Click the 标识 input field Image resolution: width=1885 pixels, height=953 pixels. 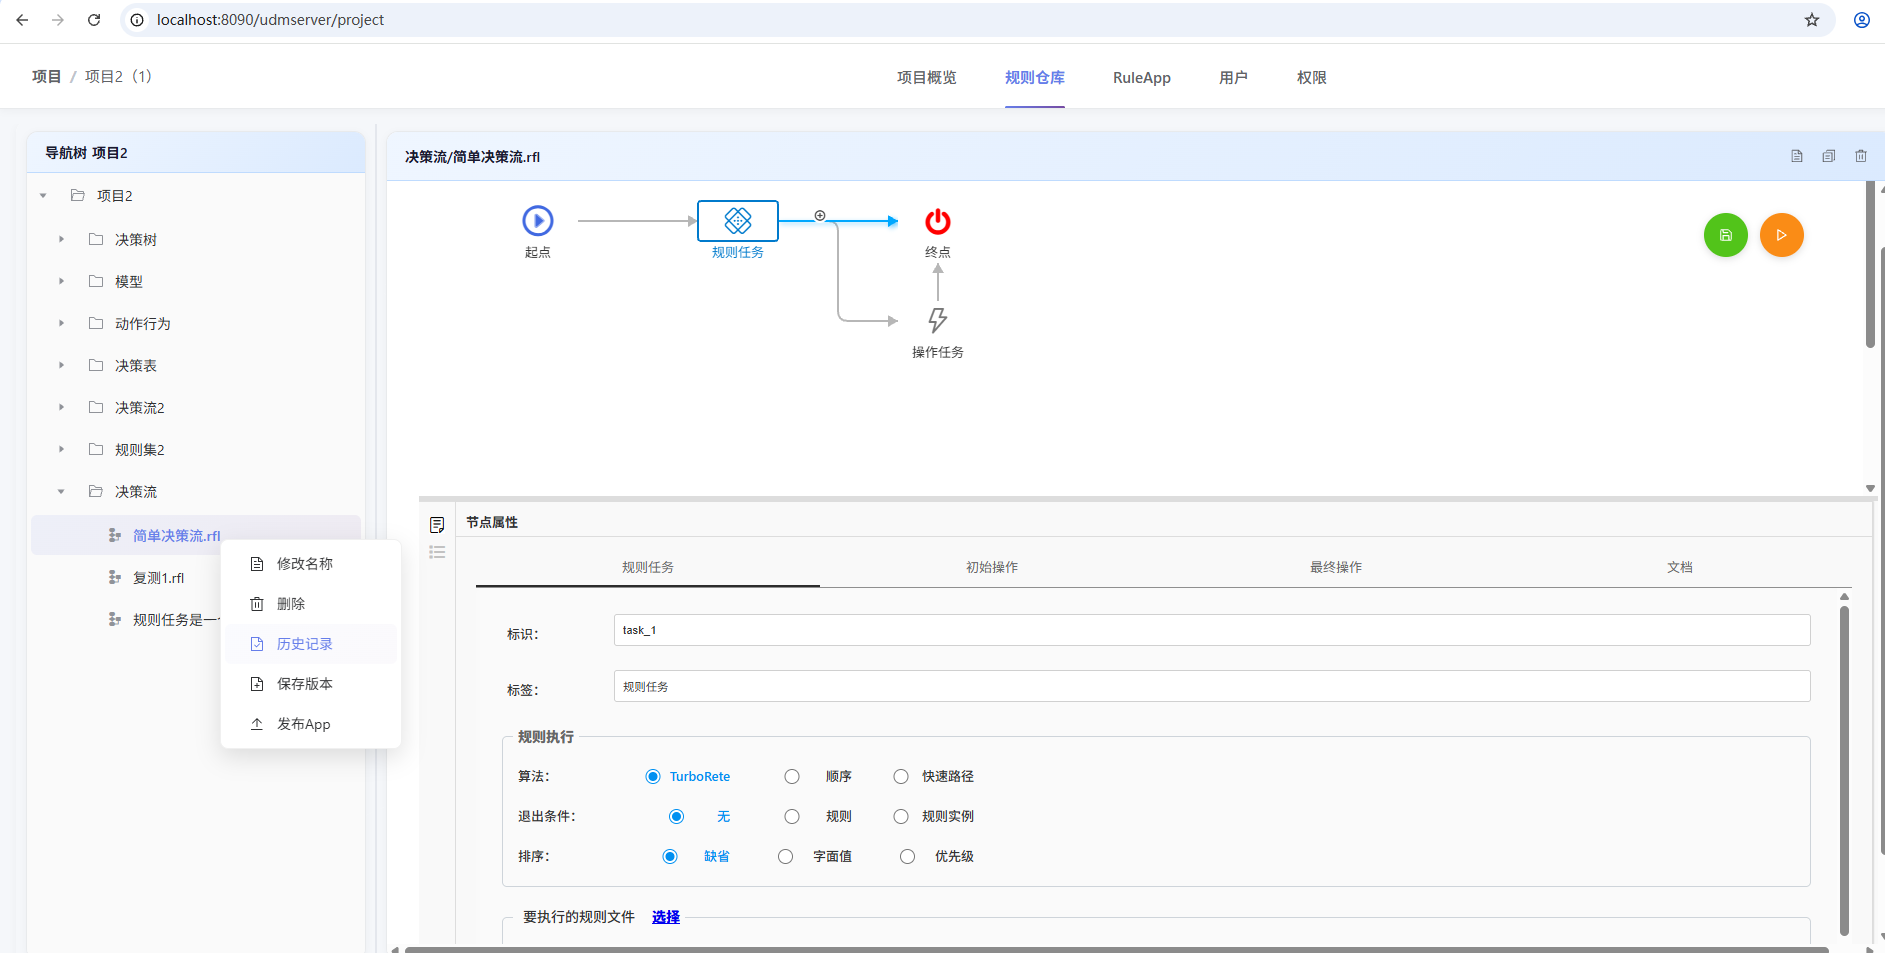pyautogui.click(x=1211, y=630)
